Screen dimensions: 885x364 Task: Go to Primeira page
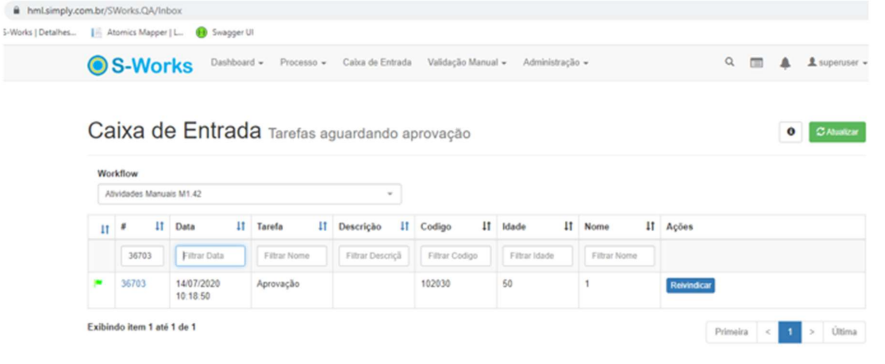pos(731,332)
